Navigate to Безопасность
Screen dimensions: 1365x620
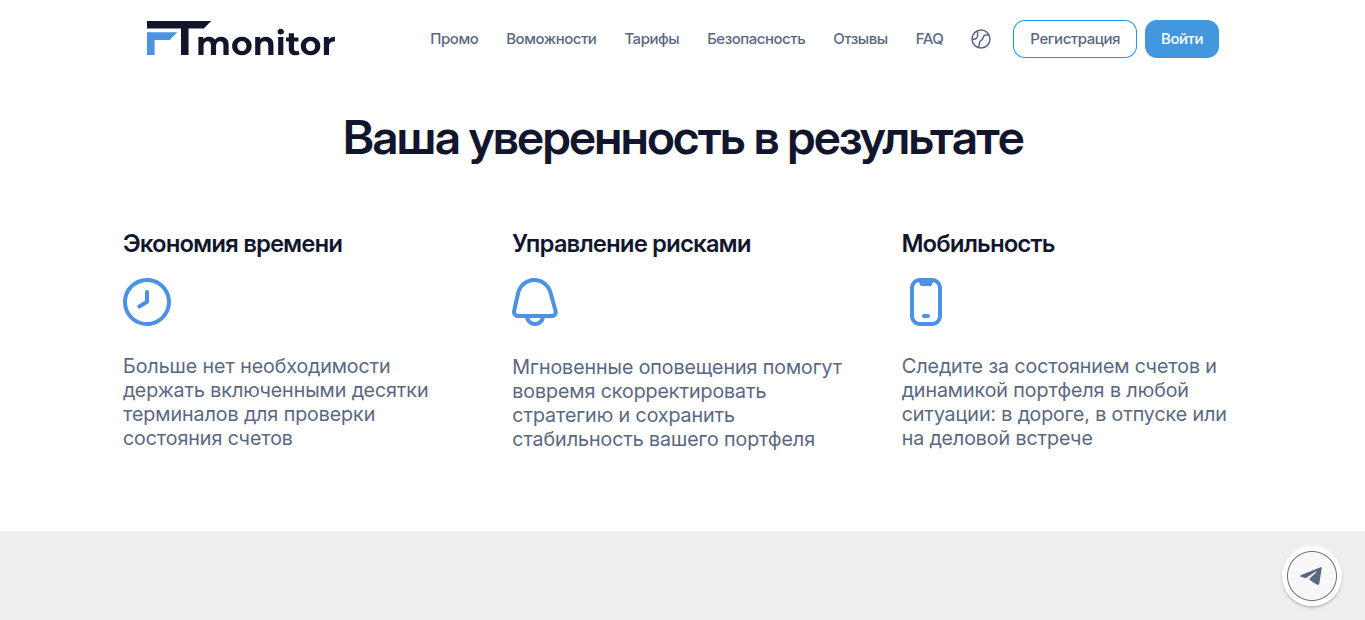click(756, 39)
